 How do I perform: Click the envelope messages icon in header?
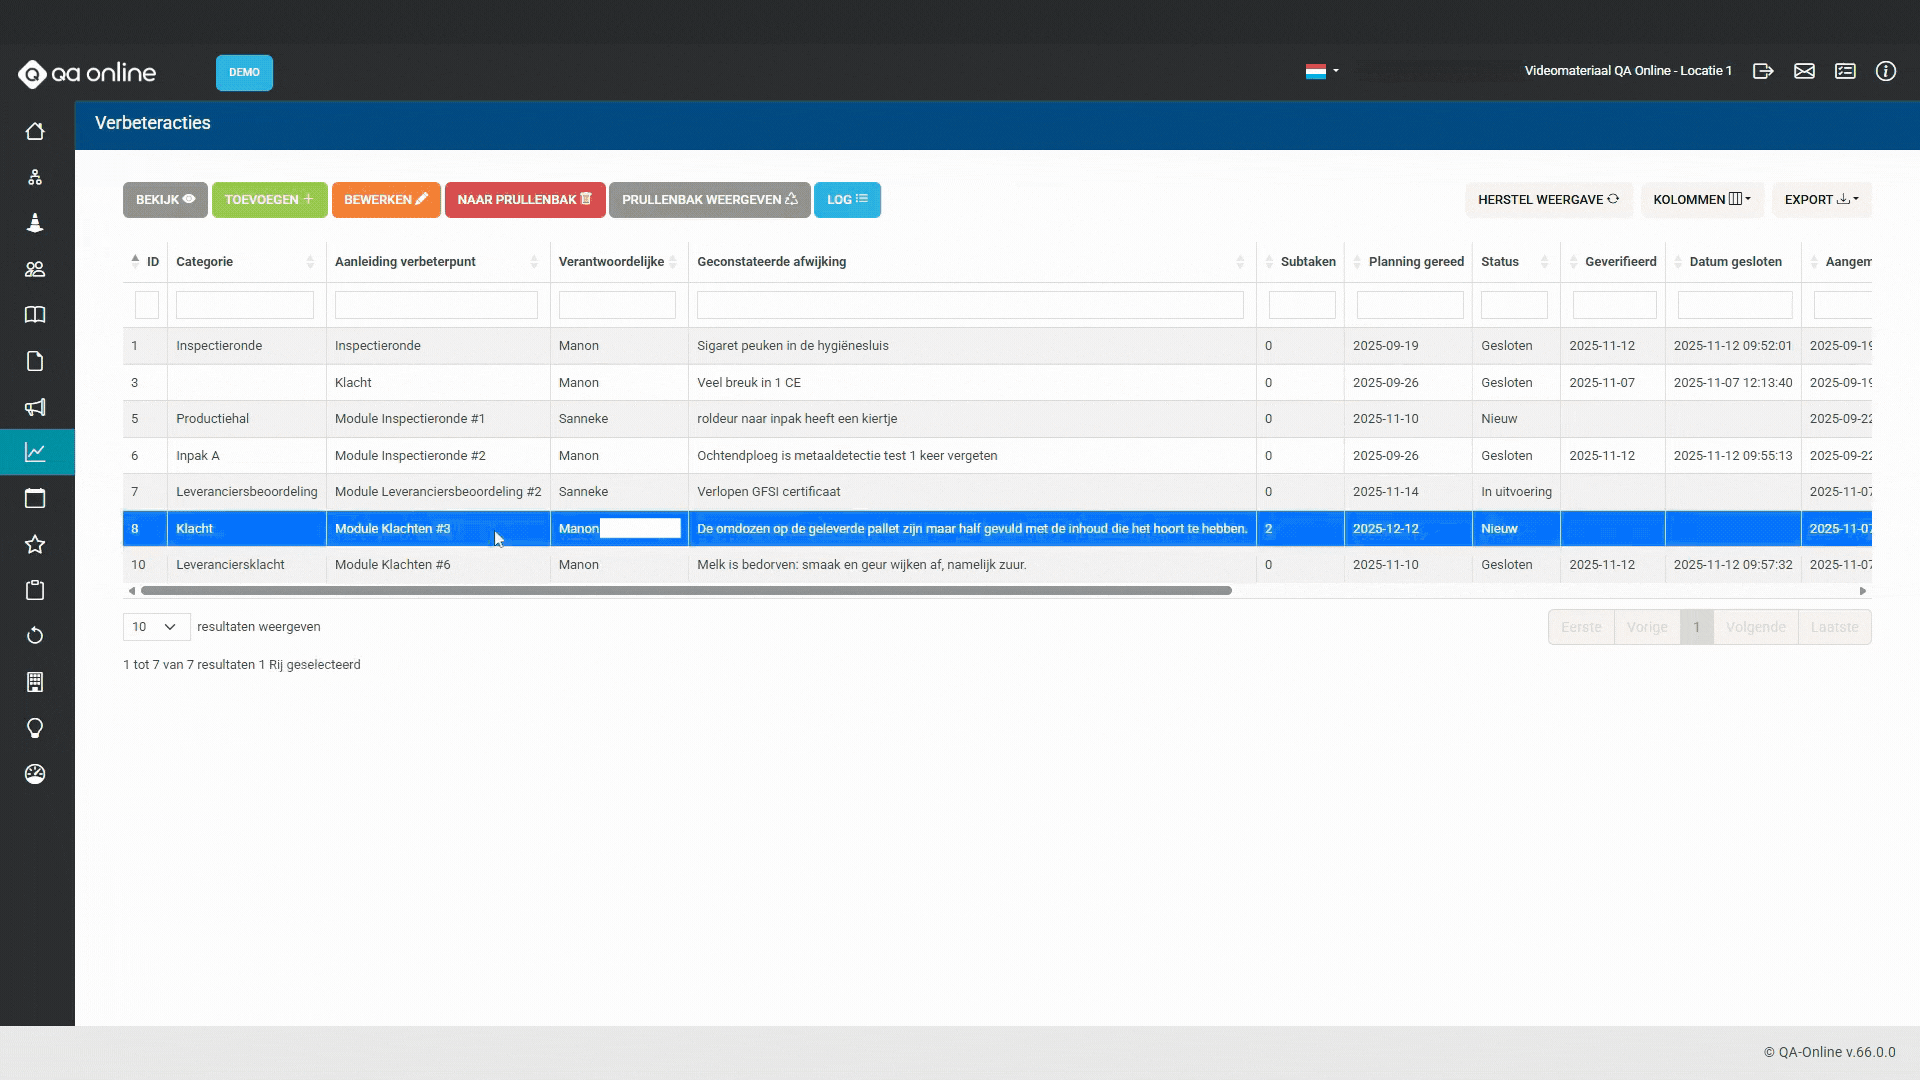(x=1804, y=71)
